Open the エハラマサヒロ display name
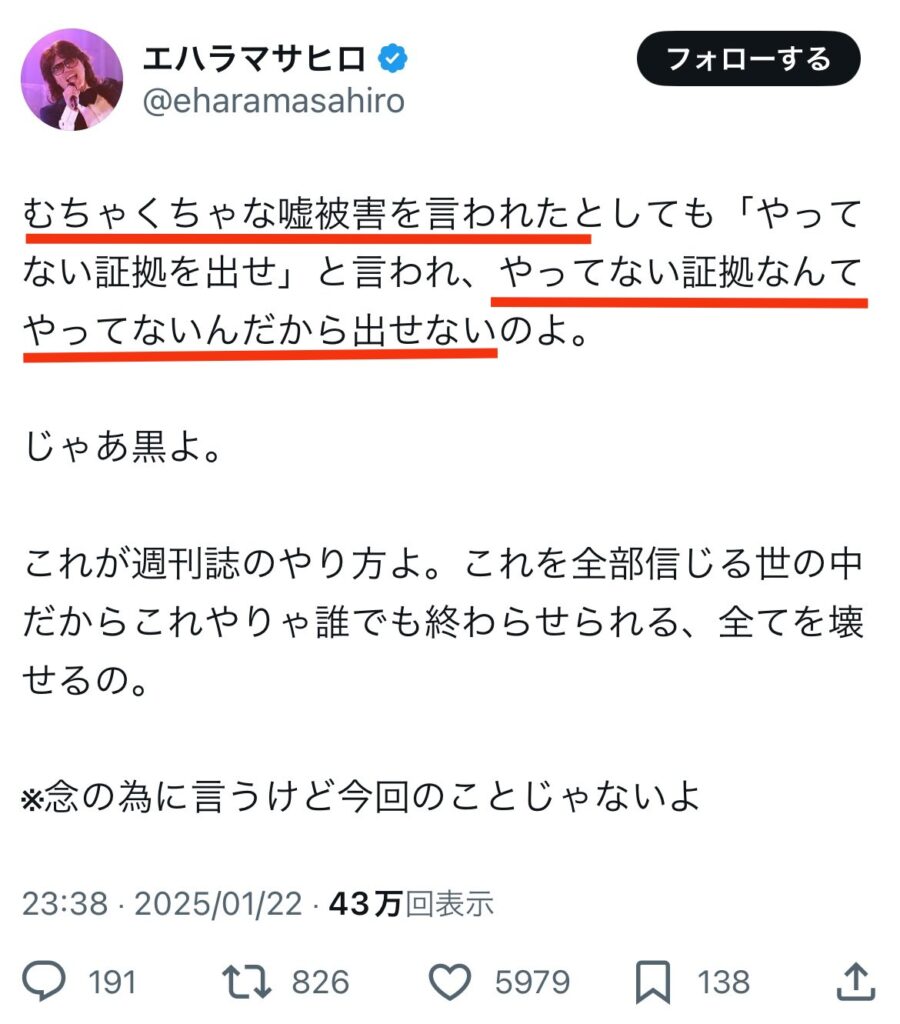 click(x=255, y=59)
